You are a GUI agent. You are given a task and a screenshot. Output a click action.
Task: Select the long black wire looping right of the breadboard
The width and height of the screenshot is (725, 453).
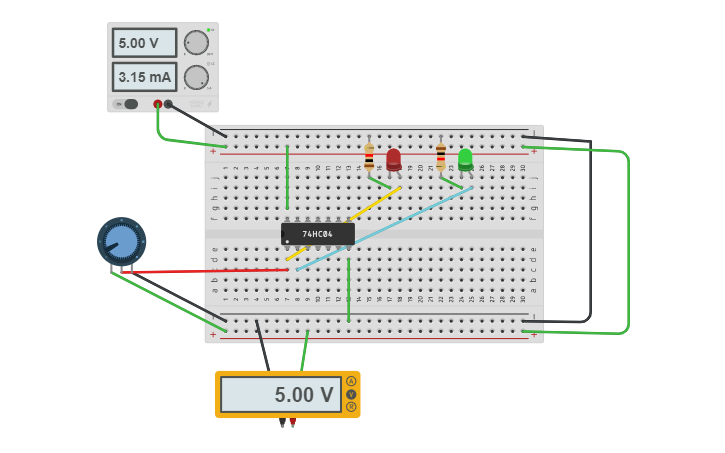[x=590, y=231]
